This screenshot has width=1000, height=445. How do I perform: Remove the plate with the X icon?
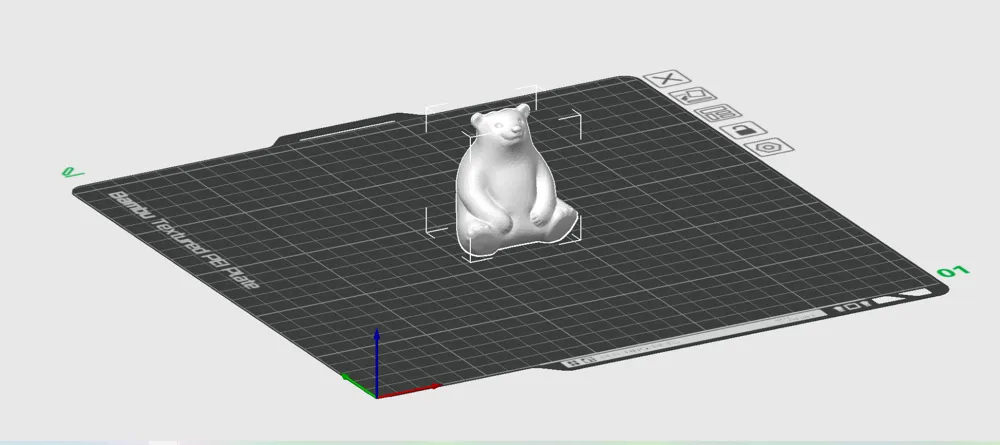(x=667, y=79)
